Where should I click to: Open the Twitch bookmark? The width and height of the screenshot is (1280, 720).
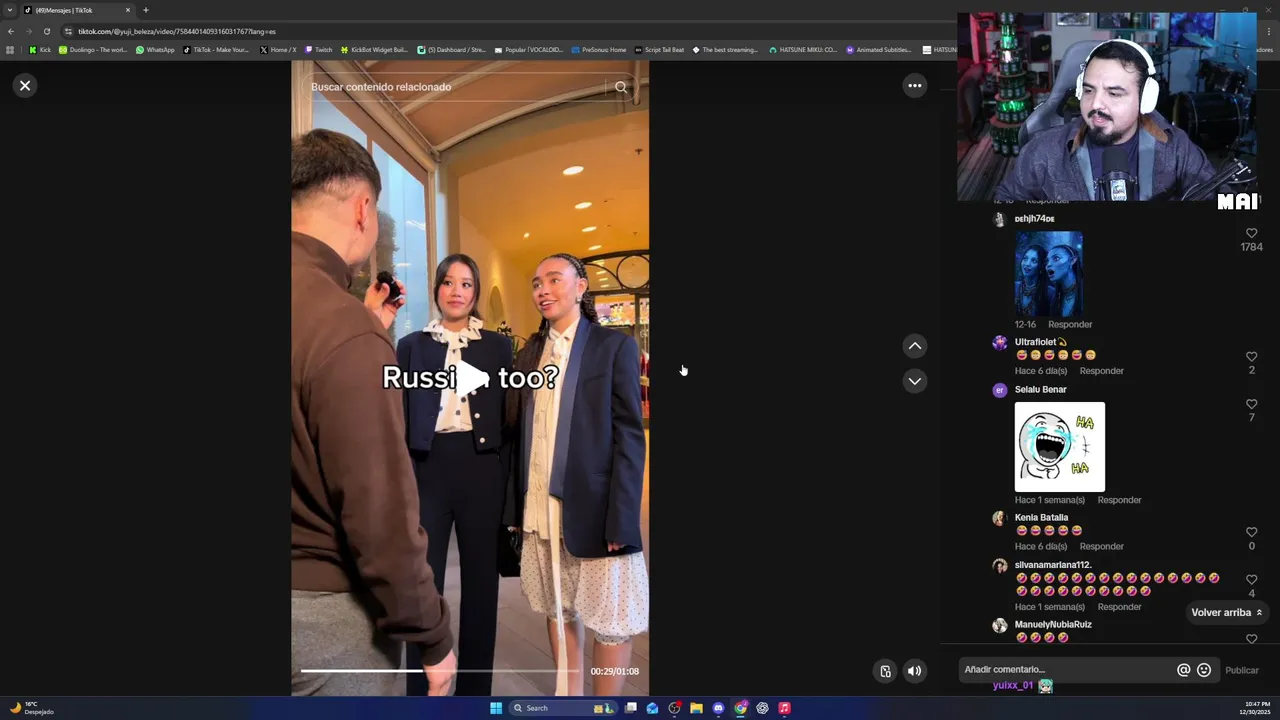[318, 50]
